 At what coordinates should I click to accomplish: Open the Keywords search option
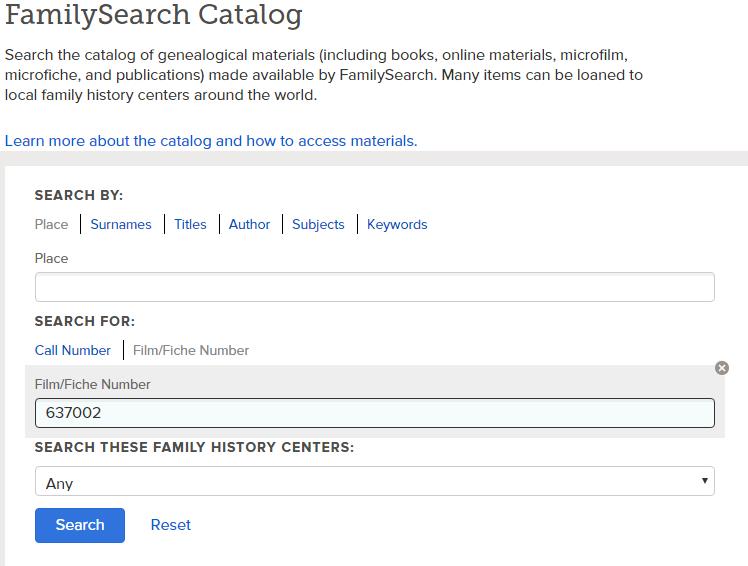click(397, 224)
